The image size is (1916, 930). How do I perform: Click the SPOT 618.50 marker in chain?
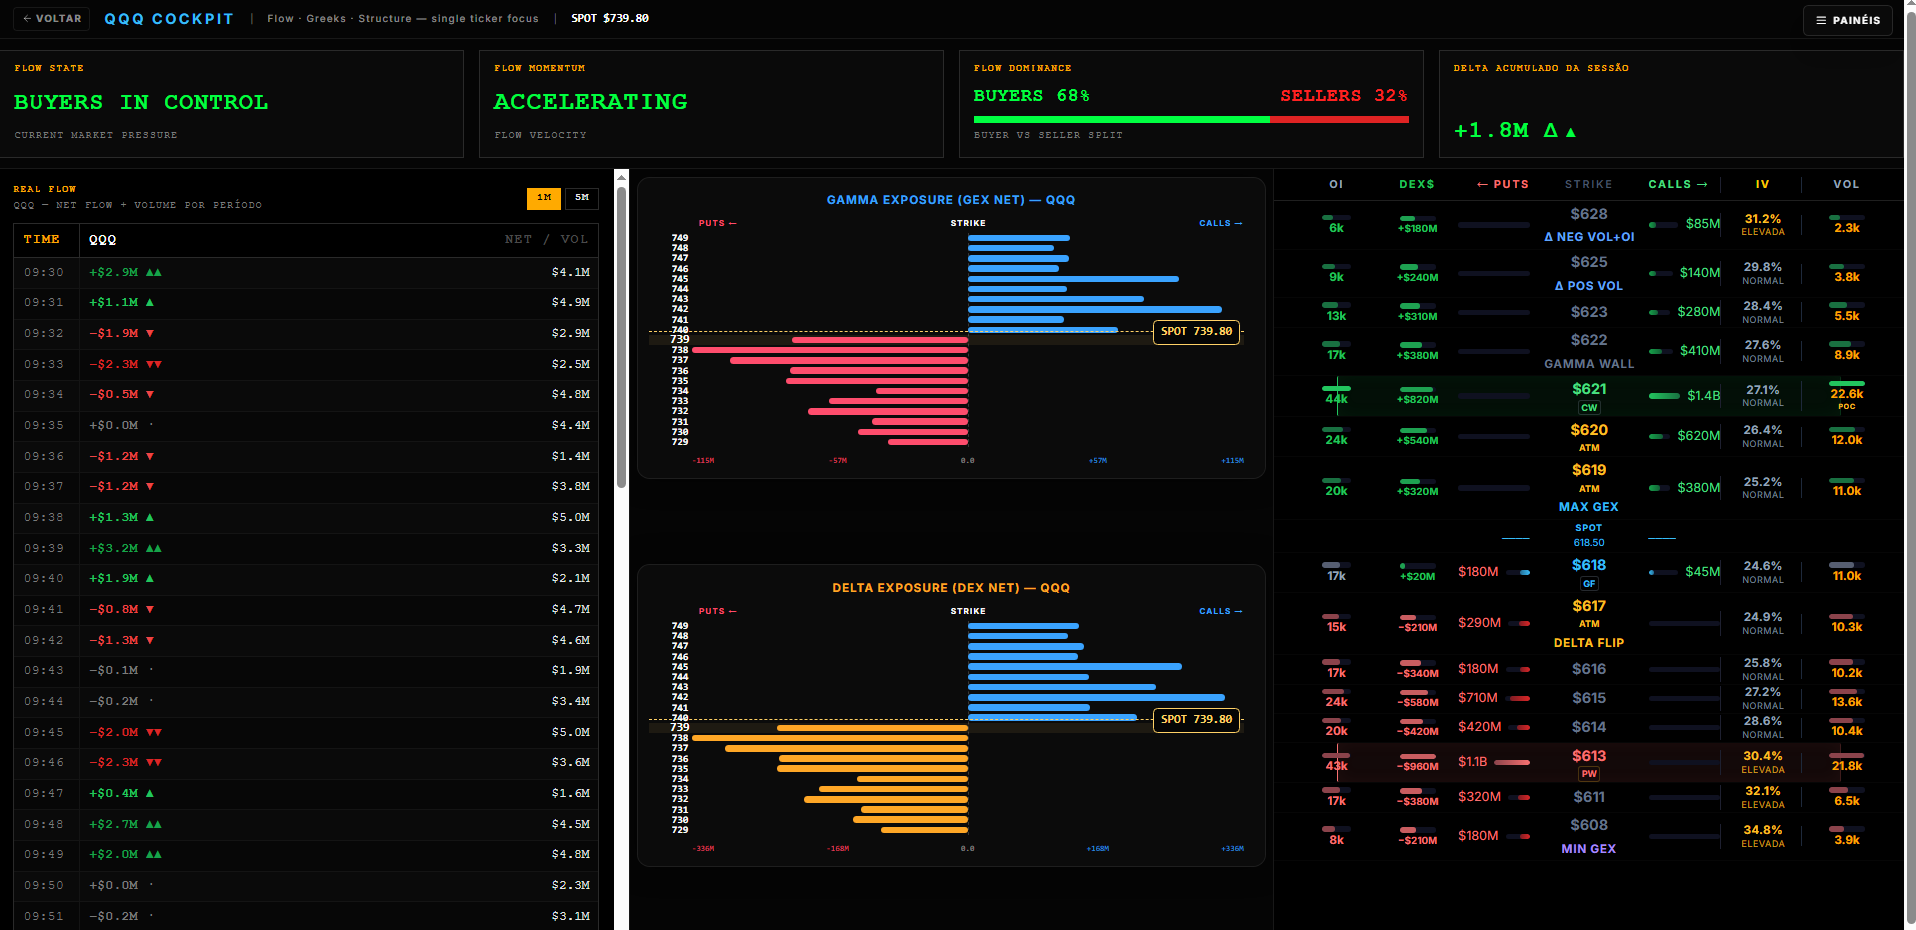tap(1589, 535)
